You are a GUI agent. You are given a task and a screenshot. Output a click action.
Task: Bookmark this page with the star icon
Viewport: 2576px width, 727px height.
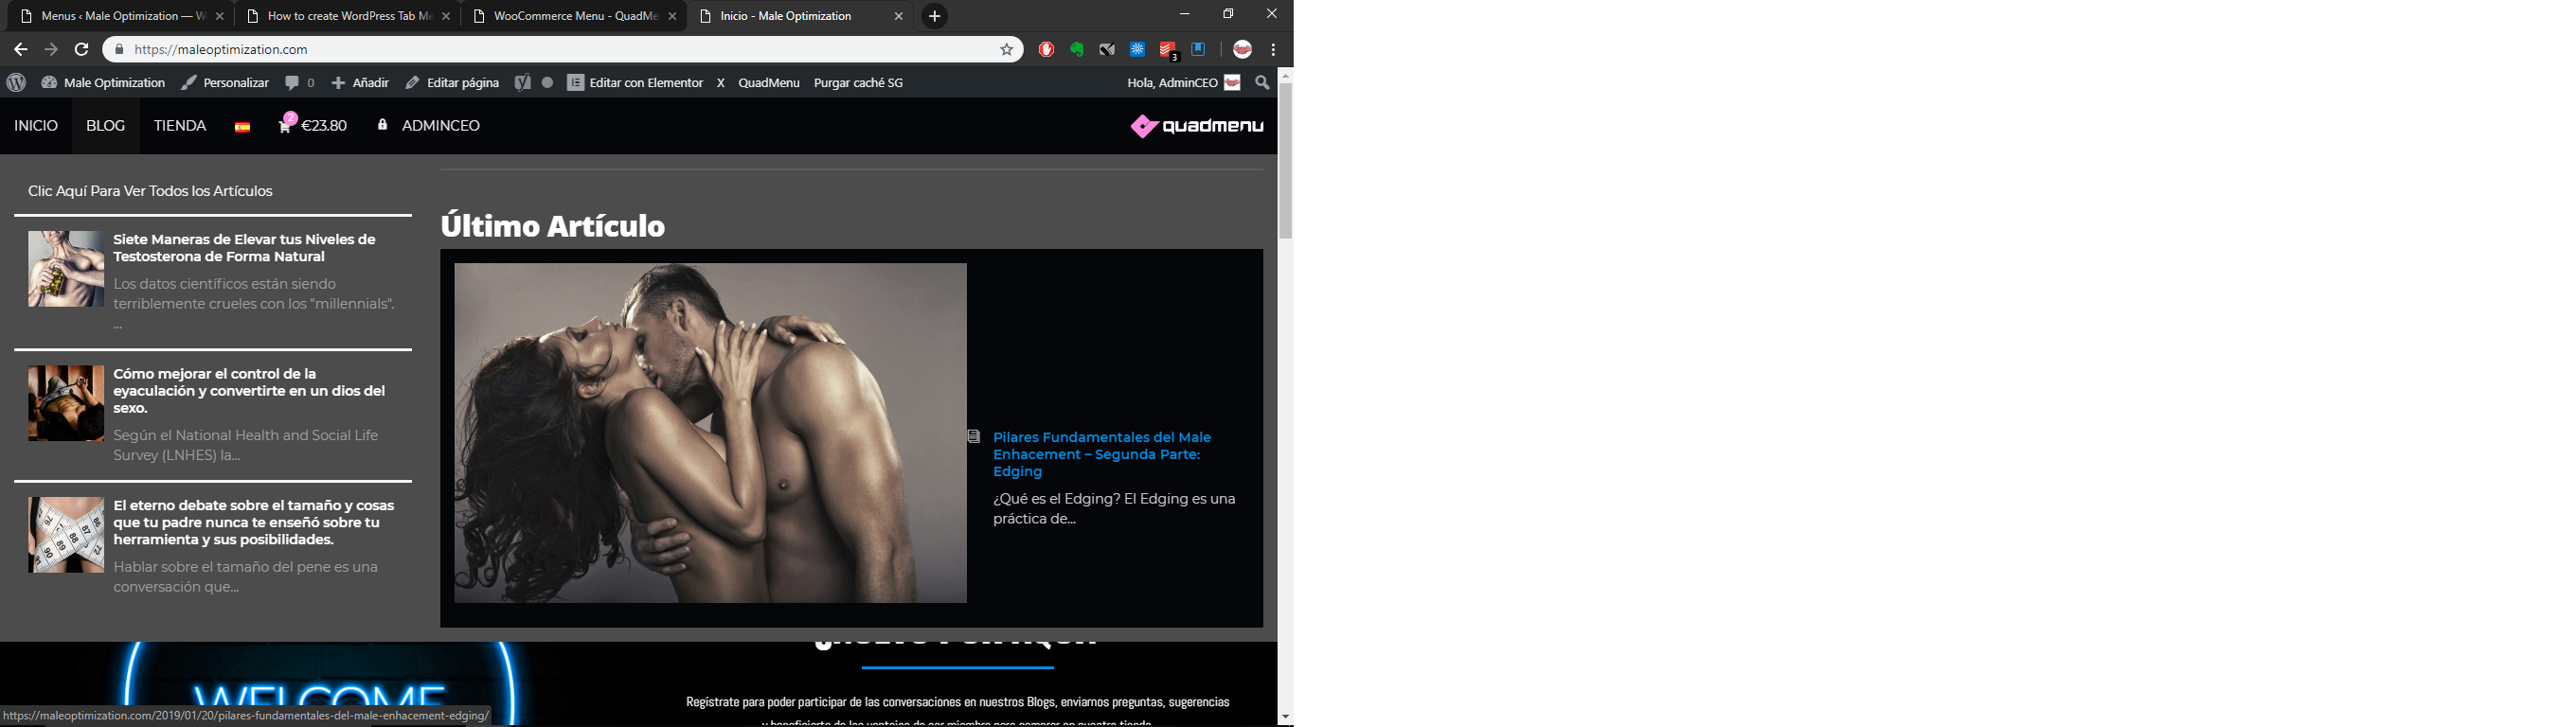click(1006, 49)
